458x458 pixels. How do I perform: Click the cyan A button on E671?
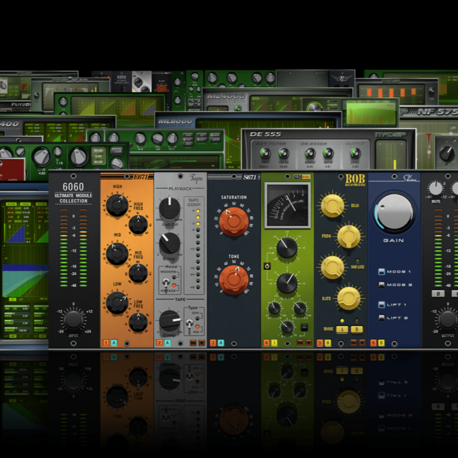pos(114,343)
